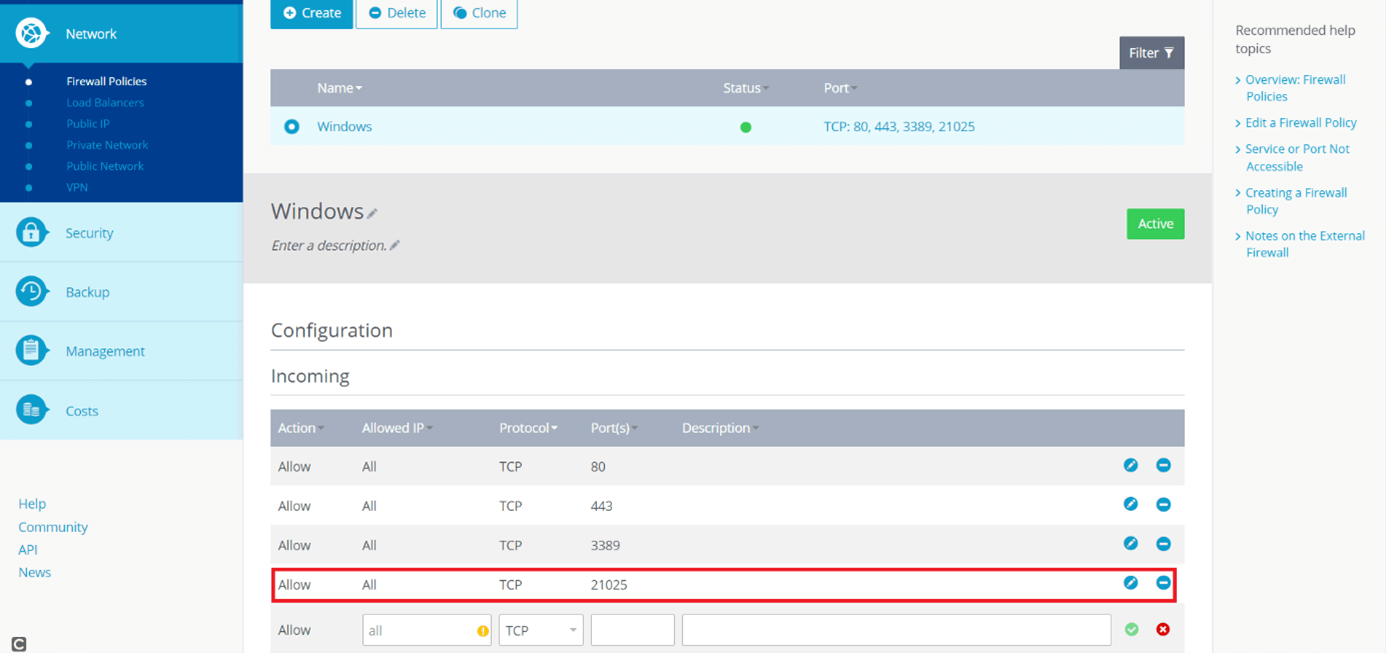Remove the port 80 rule
Image resolution: width=1386 pixels, height=653 pixels.
pos(1163,465)
